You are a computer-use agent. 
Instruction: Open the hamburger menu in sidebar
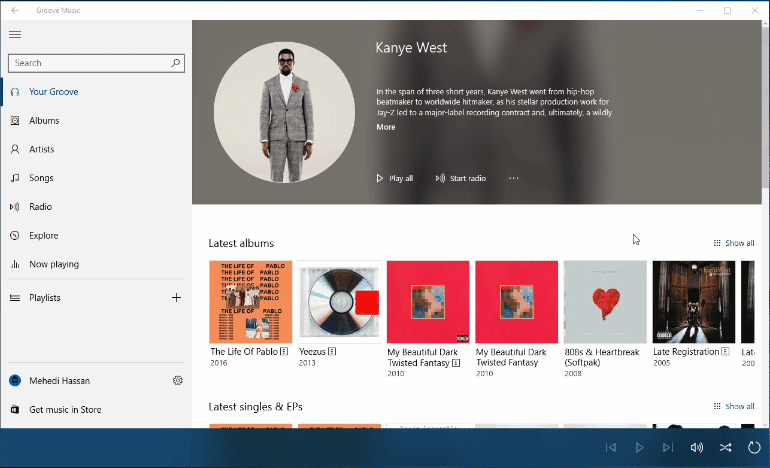pos(15,34)
